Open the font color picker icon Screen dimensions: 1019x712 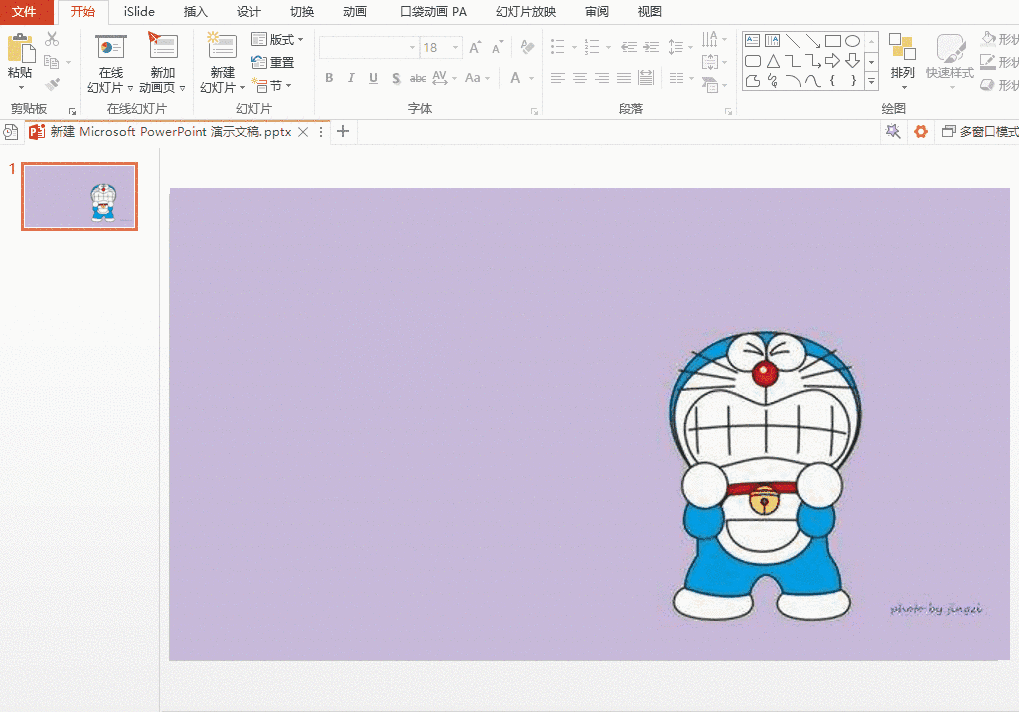point(517,78)
